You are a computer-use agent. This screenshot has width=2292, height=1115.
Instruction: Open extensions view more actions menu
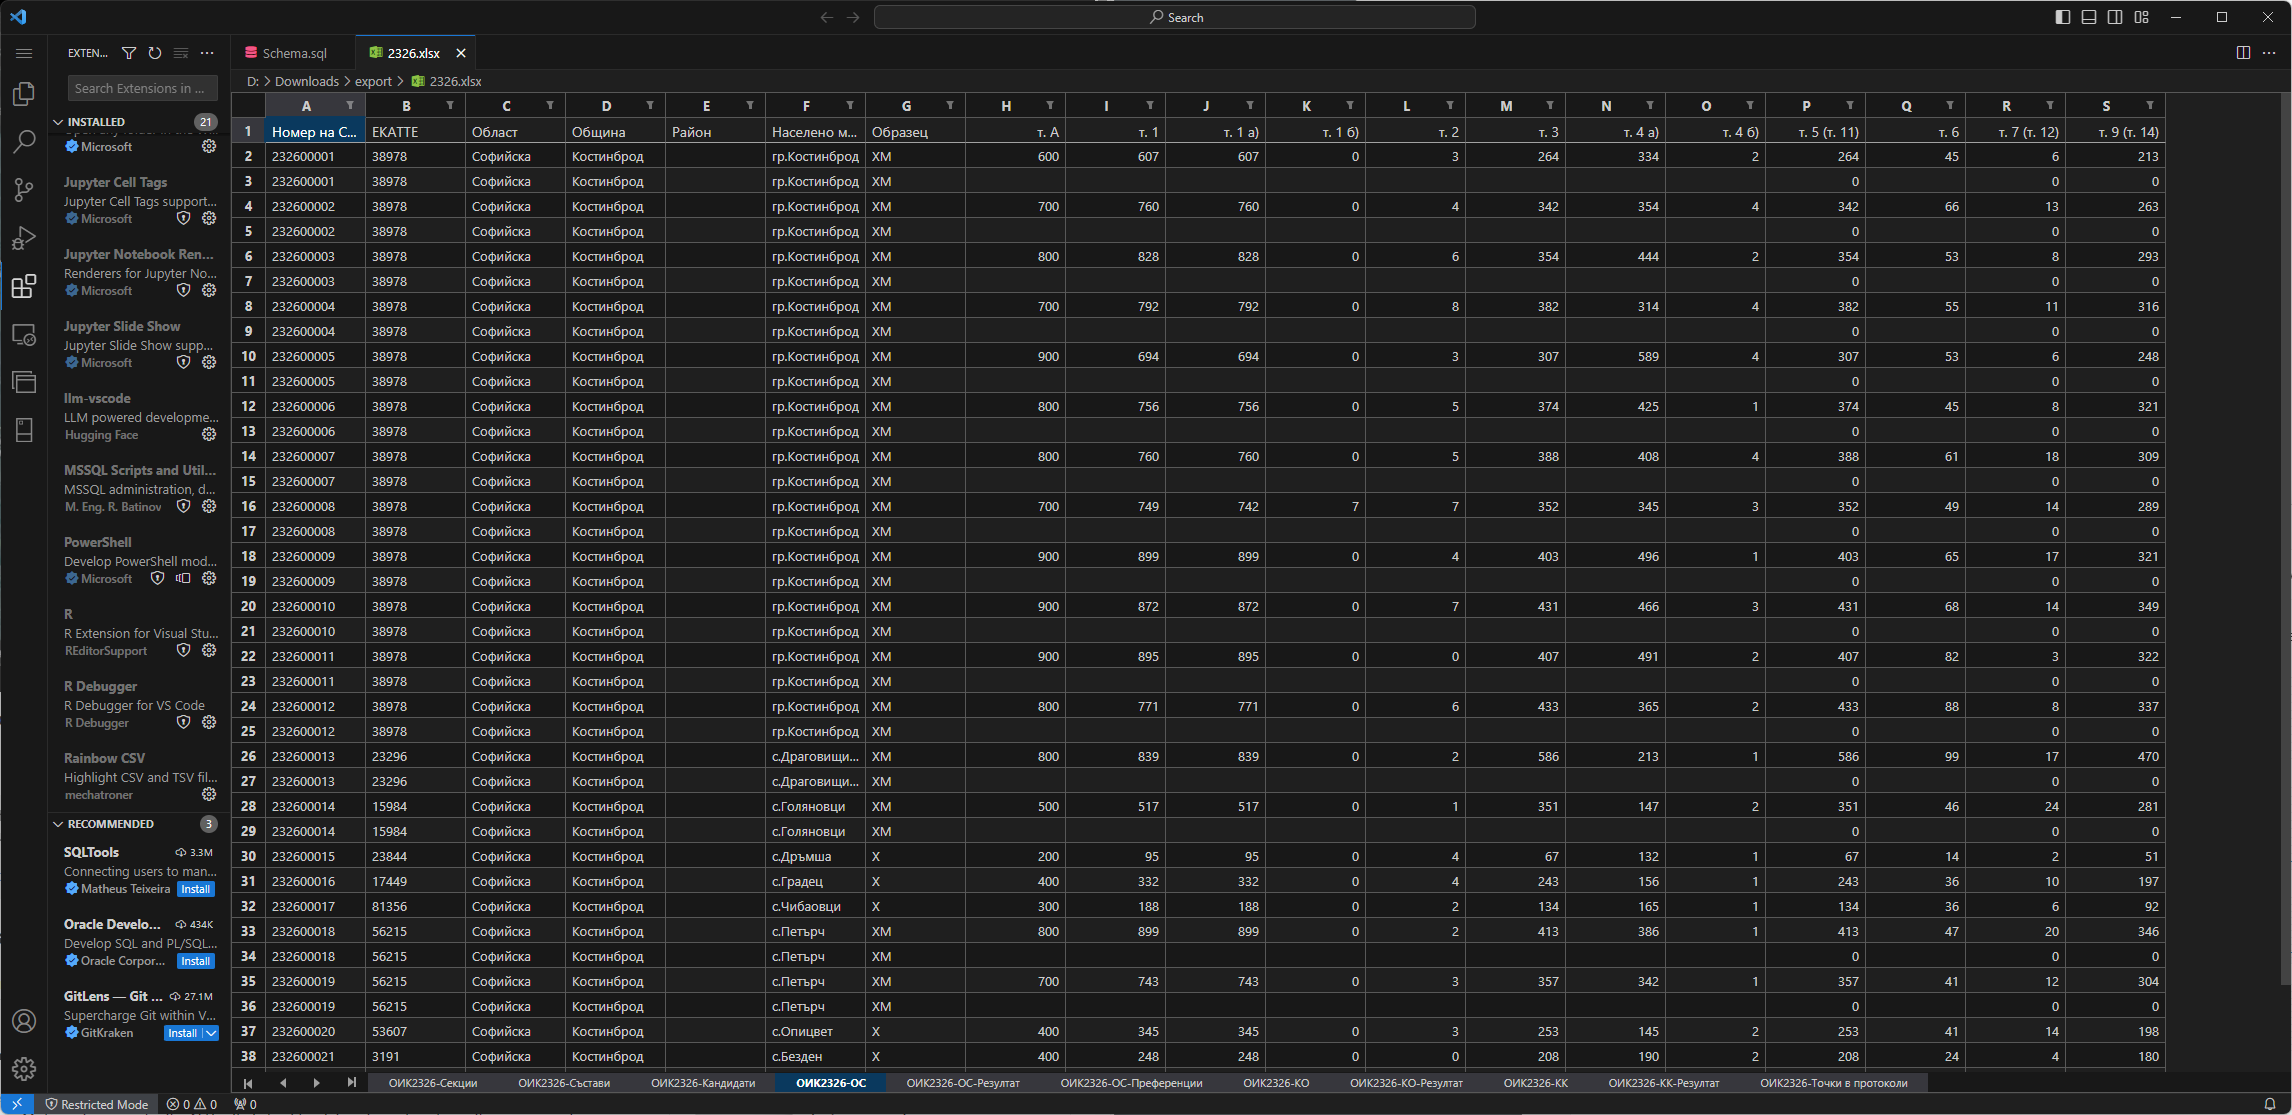207,53
